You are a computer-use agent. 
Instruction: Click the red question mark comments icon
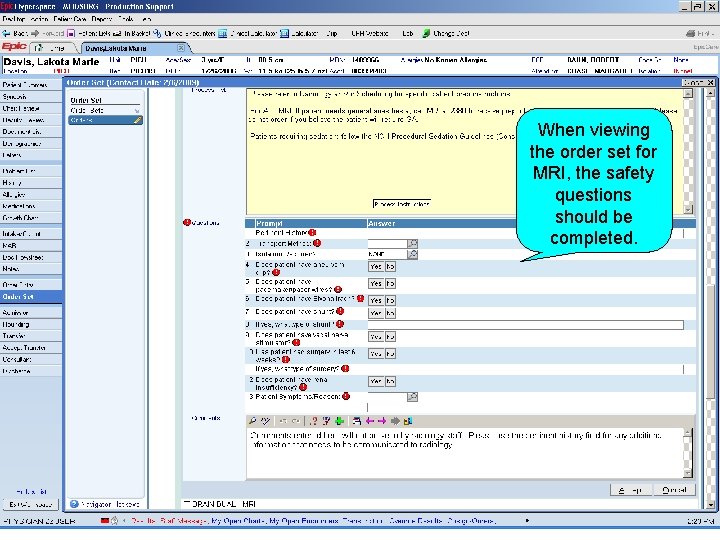[314, 421]
